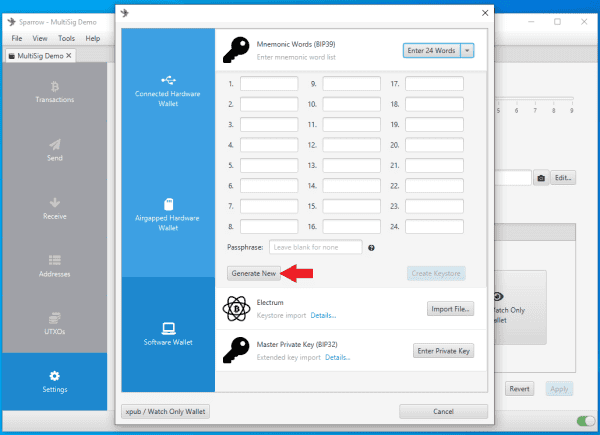This screenshot has width=600, height=435.
Task: Click mnemonic word field 5
Action: pyautogui.click(x=269, y=165)
